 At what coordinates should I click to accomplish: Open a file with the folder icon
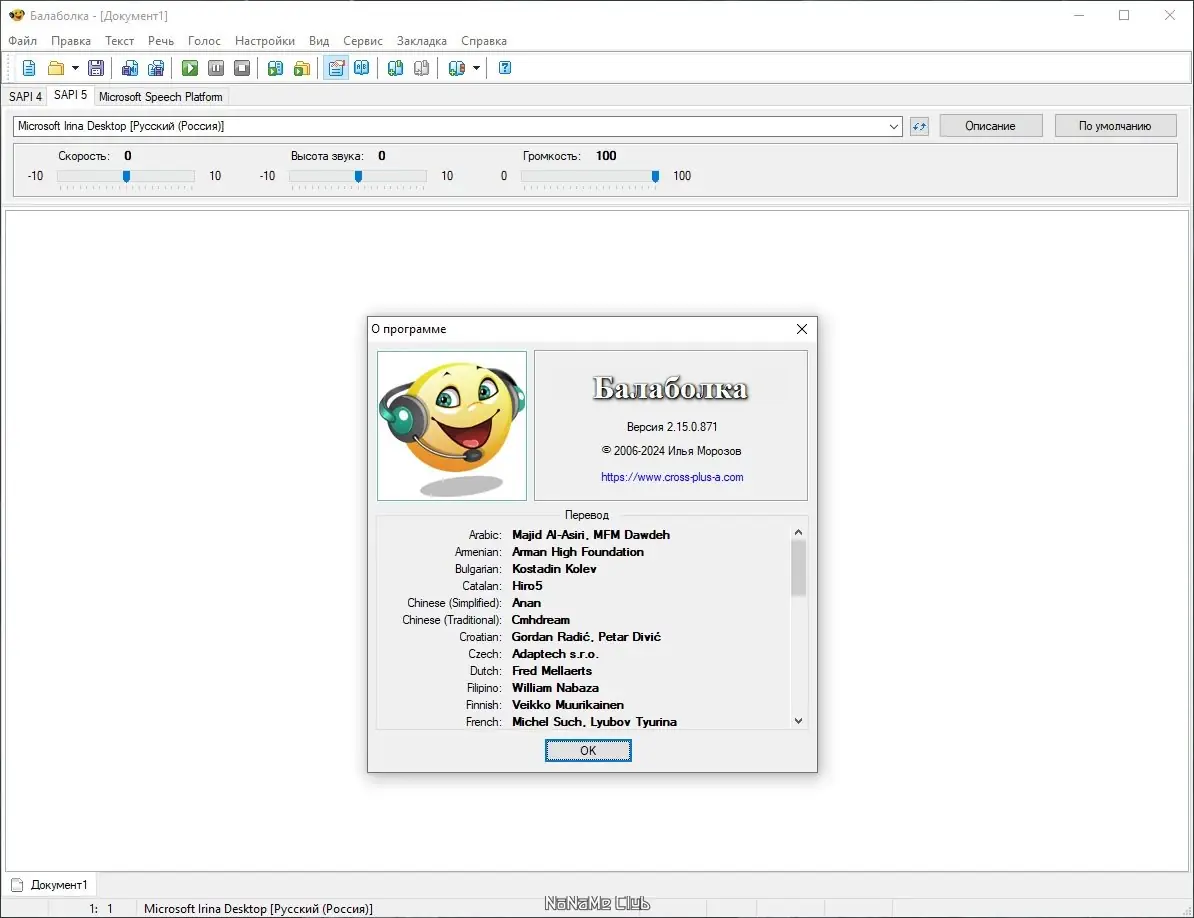click(x=56, y=69)
